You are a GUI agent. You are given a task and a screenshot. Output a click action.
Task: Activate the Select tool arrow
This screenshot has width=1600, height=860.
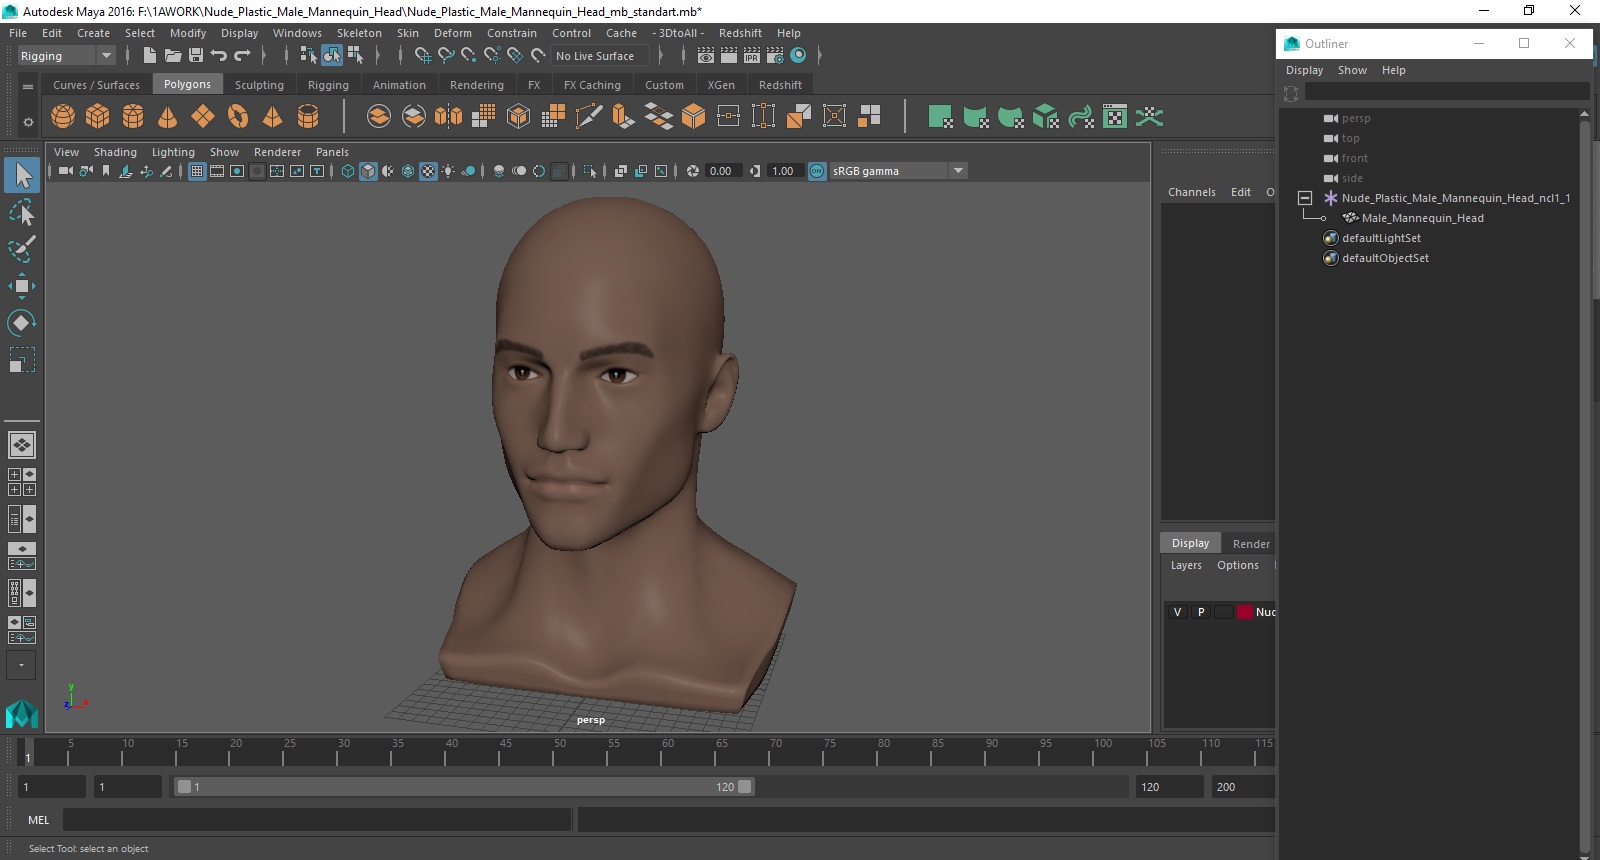tap(22, 175)
